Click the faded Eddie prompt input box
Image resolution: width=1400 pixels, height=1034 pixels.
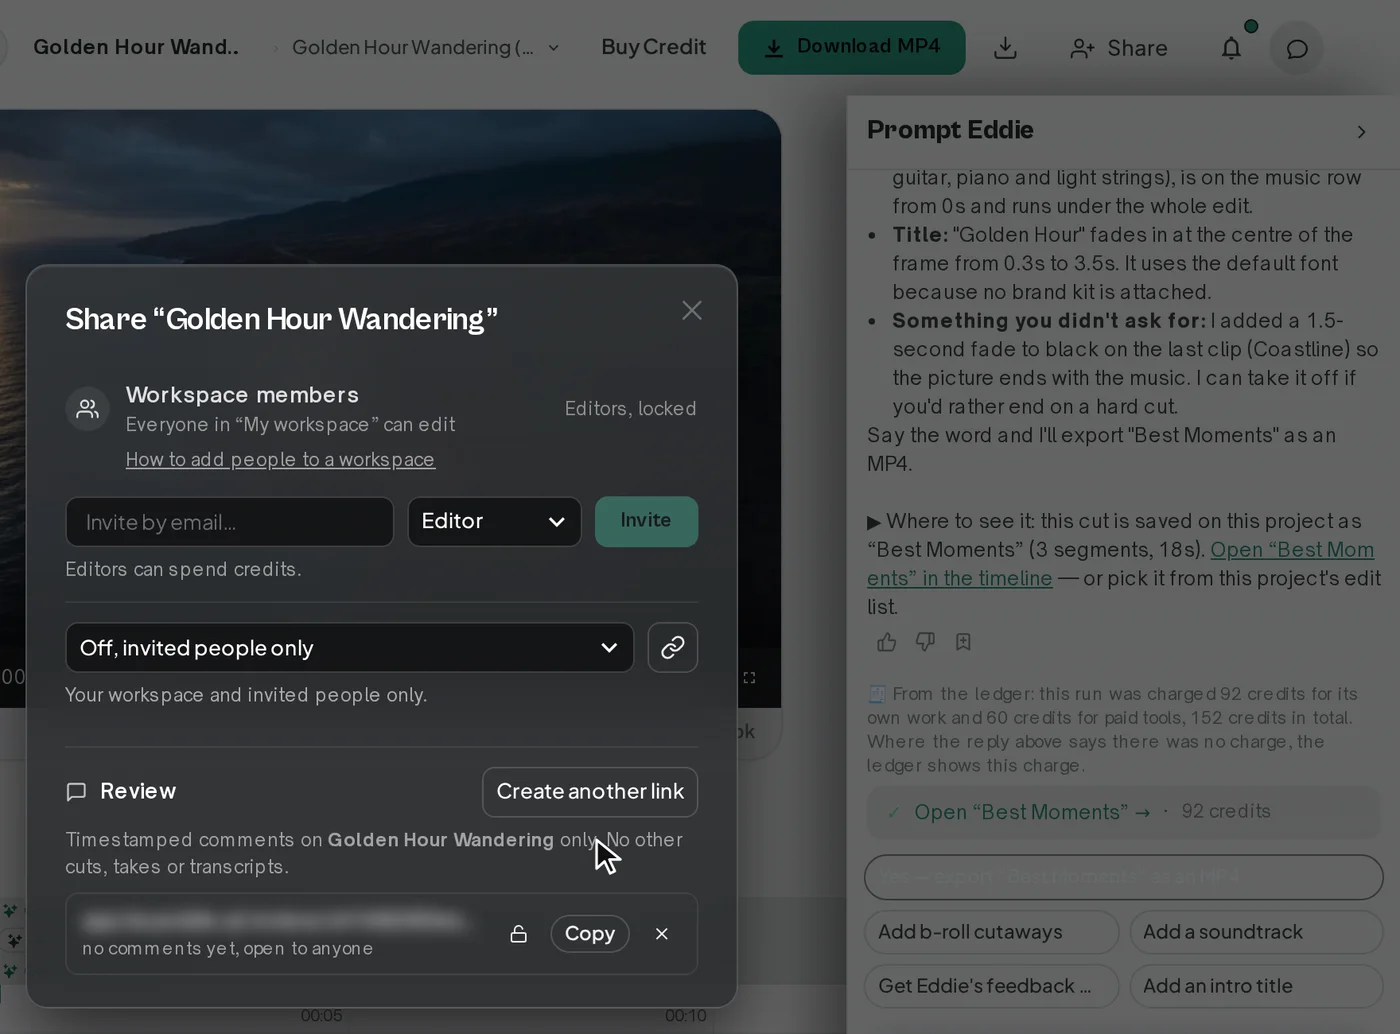pyautogui.click(x=1123, y=876)
